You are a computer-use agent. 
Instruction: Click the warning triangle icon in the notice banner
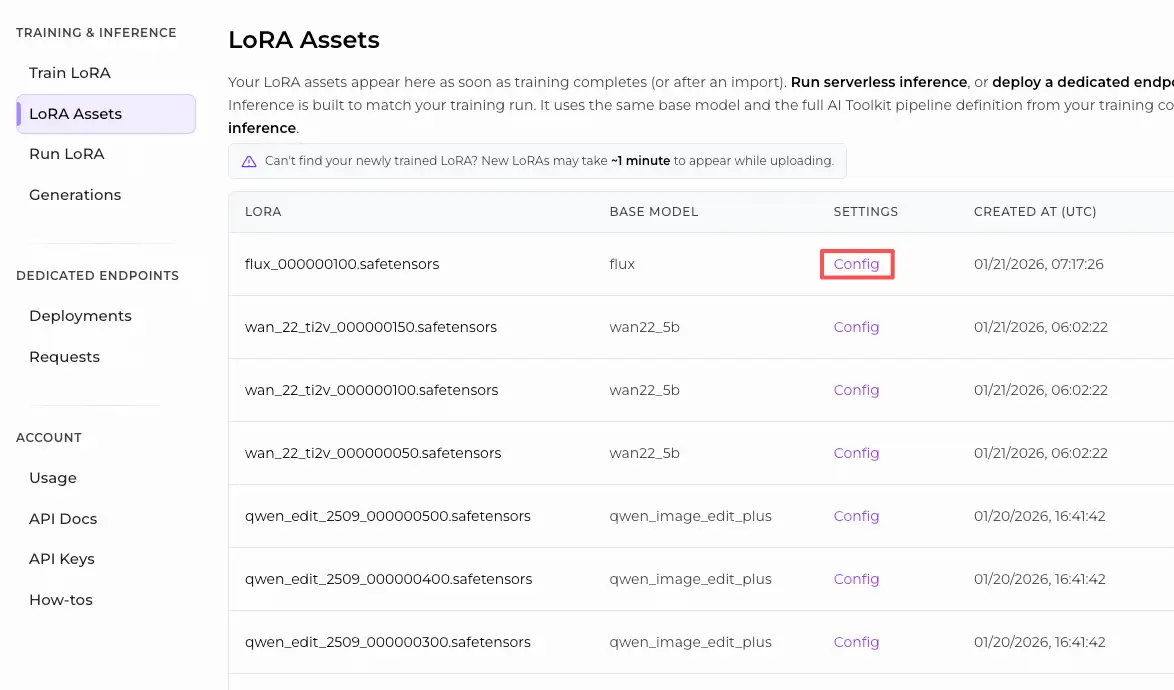248,160
